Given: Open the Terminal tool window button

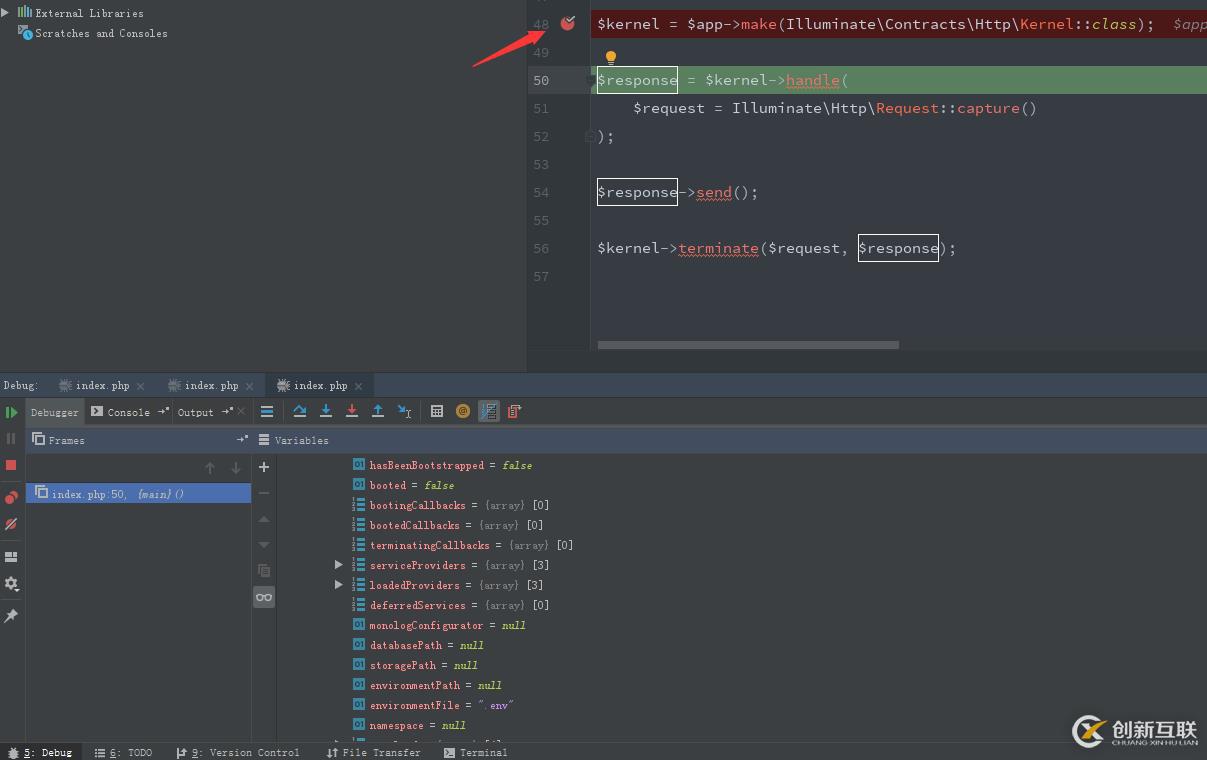Looking at the screenshot, I should pos(476,752).
